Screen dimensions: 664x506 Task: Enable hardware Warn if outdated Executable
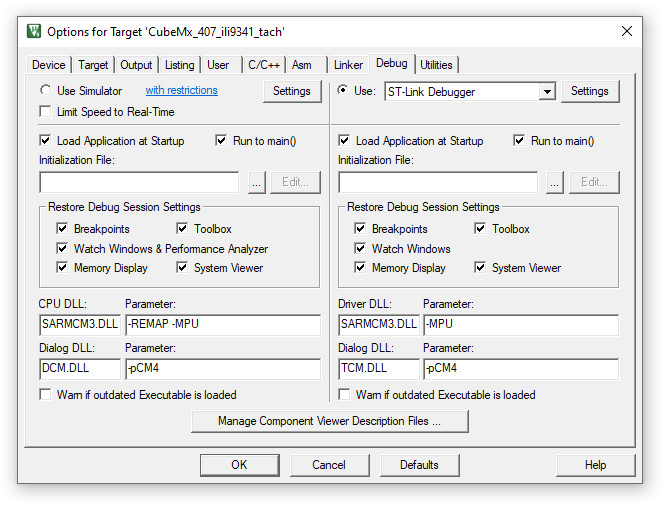[344, 395]
